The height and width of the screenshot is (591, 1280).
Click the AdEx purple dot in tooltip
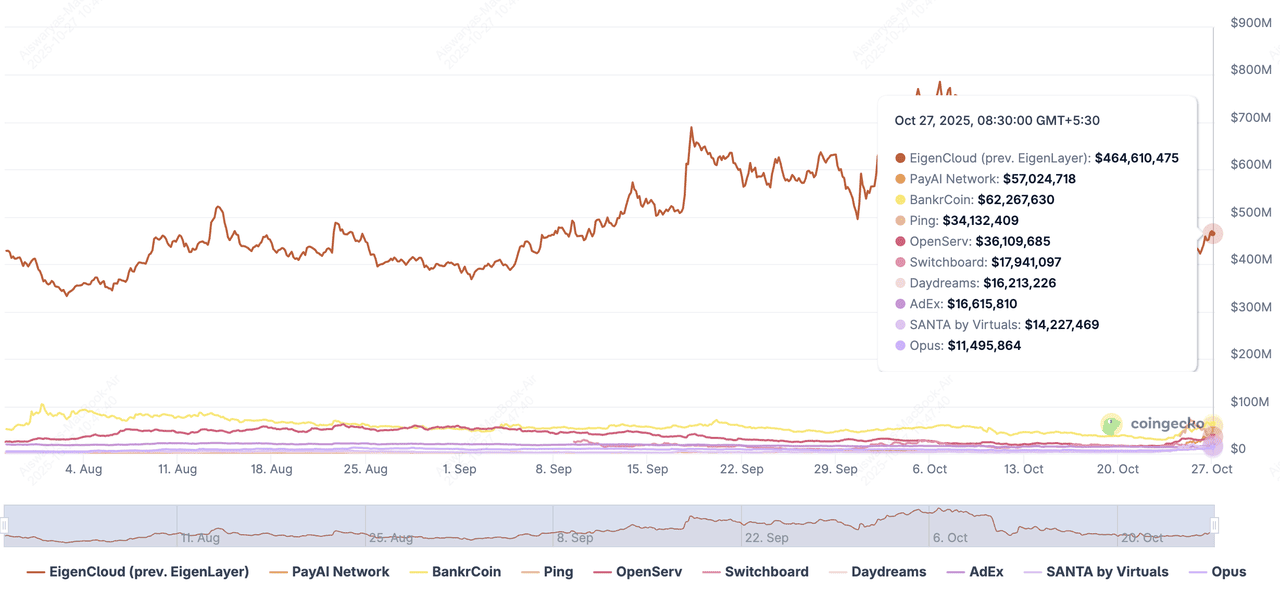click(900, 304)
